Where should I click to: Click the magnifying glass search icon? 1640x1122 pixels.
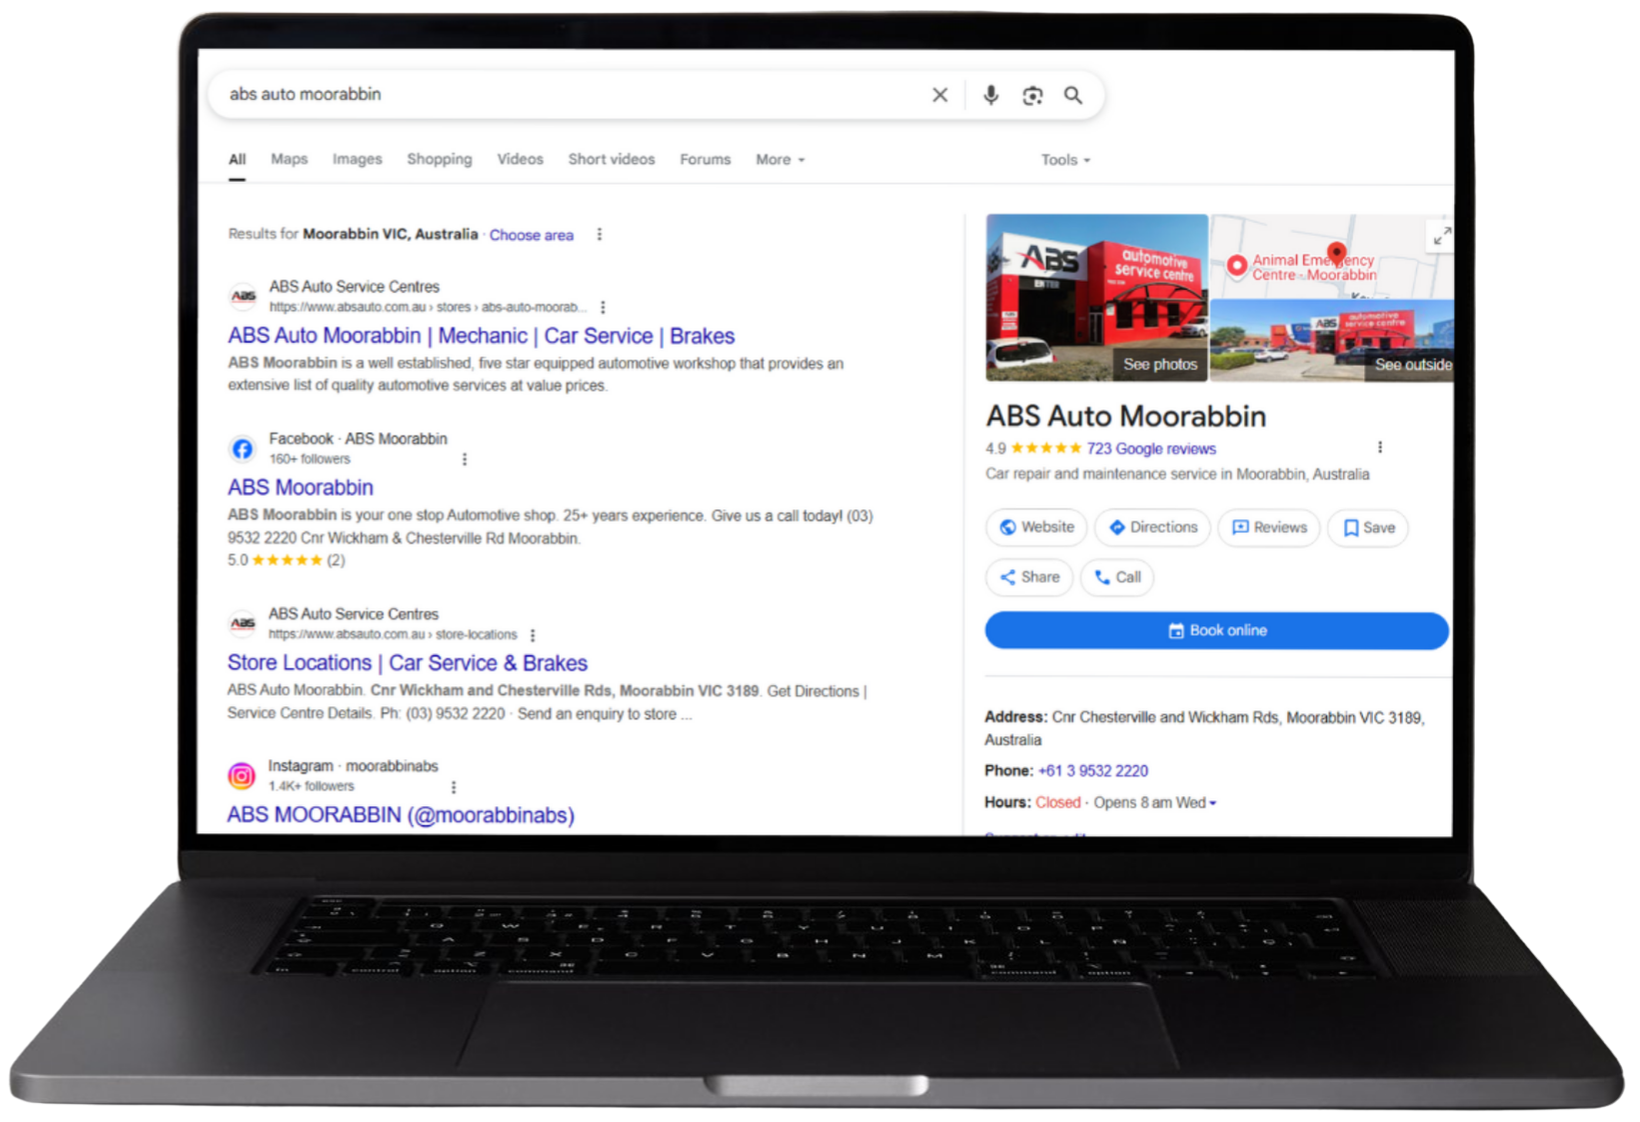[x=1073, y=95]
